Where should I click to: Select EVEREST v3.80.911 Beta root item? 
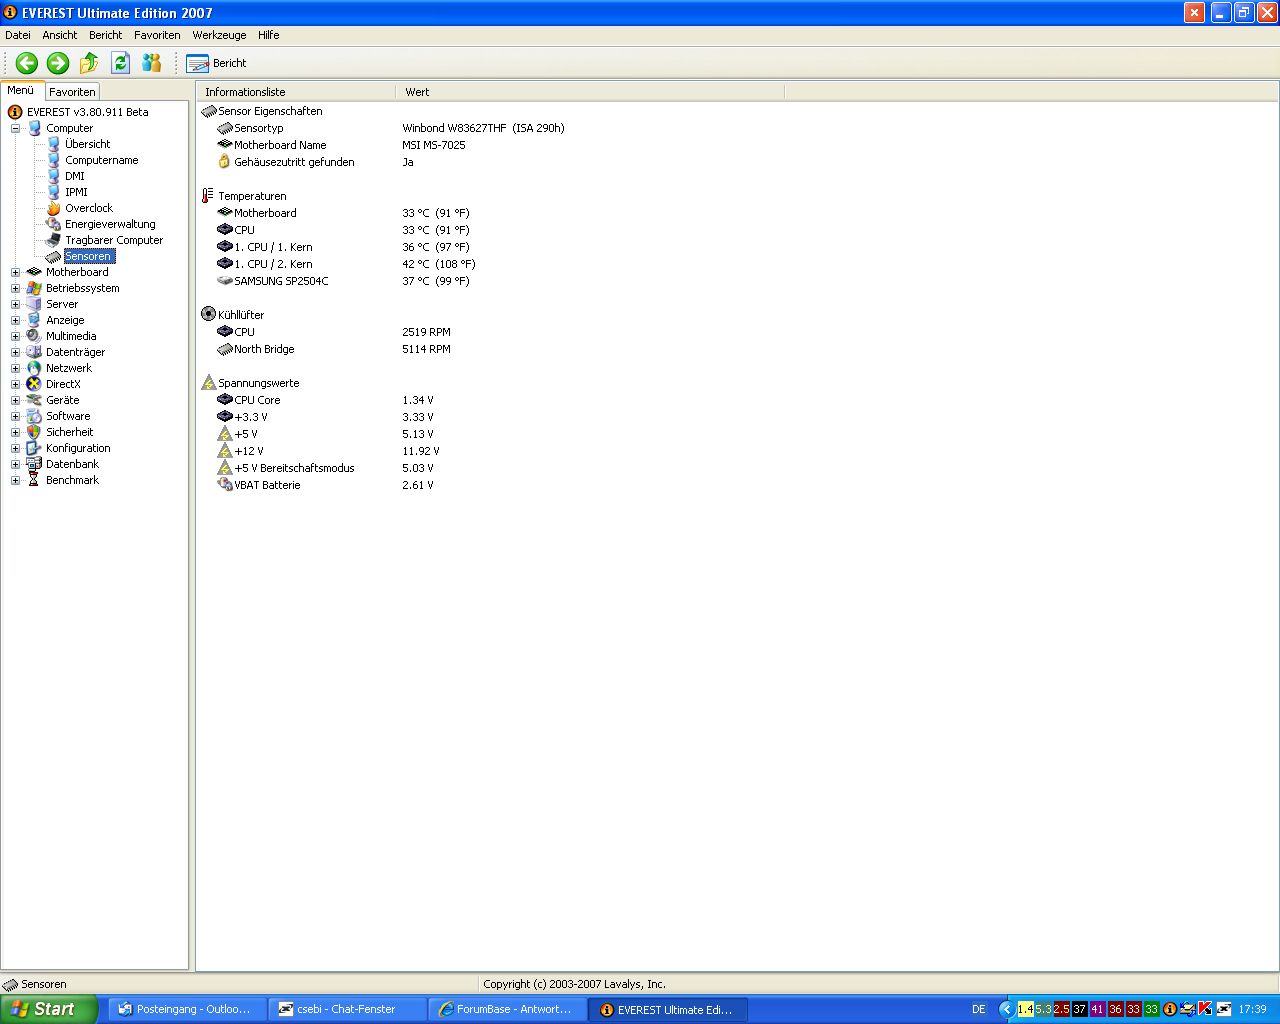pyautogui.click(x=87, y=112)
